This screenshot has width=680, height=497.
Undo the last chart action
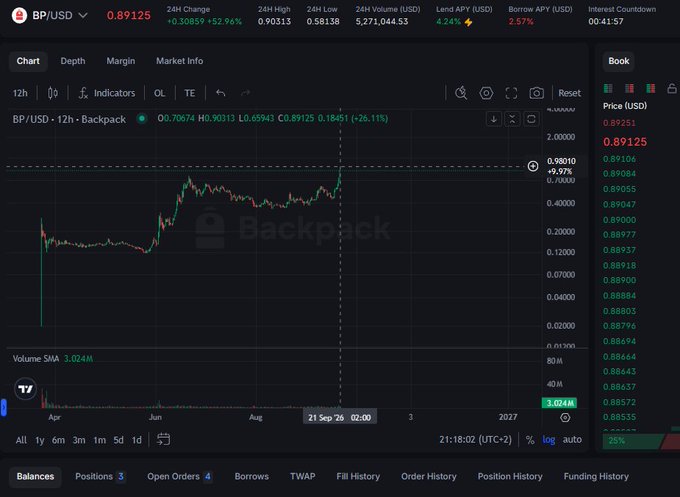point(220,93)
